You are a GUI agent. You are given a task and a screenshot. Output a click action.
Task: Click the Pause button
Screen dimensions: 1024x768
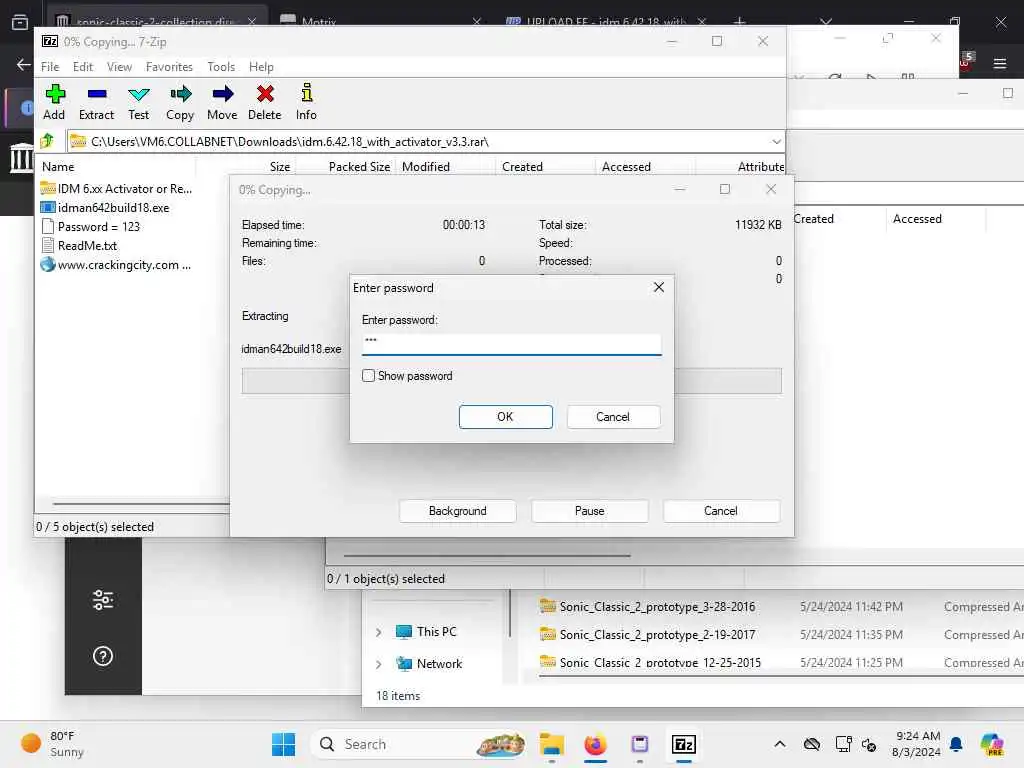[x=590, y=511]
